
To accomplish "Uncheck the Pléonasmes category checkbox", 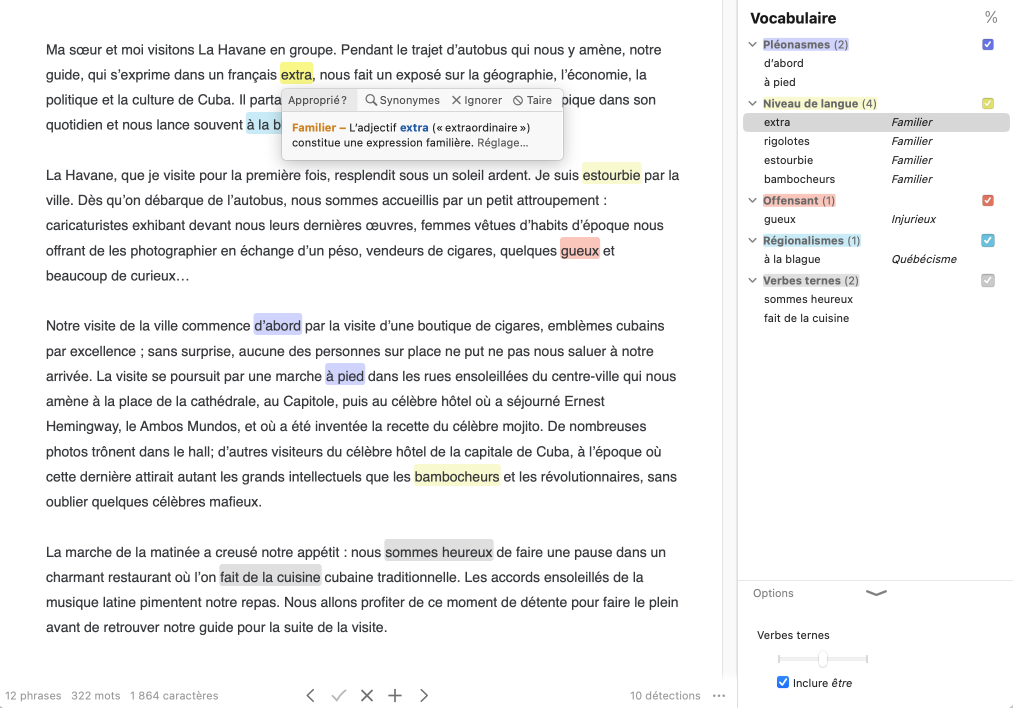I will click(x=988, y=45).
